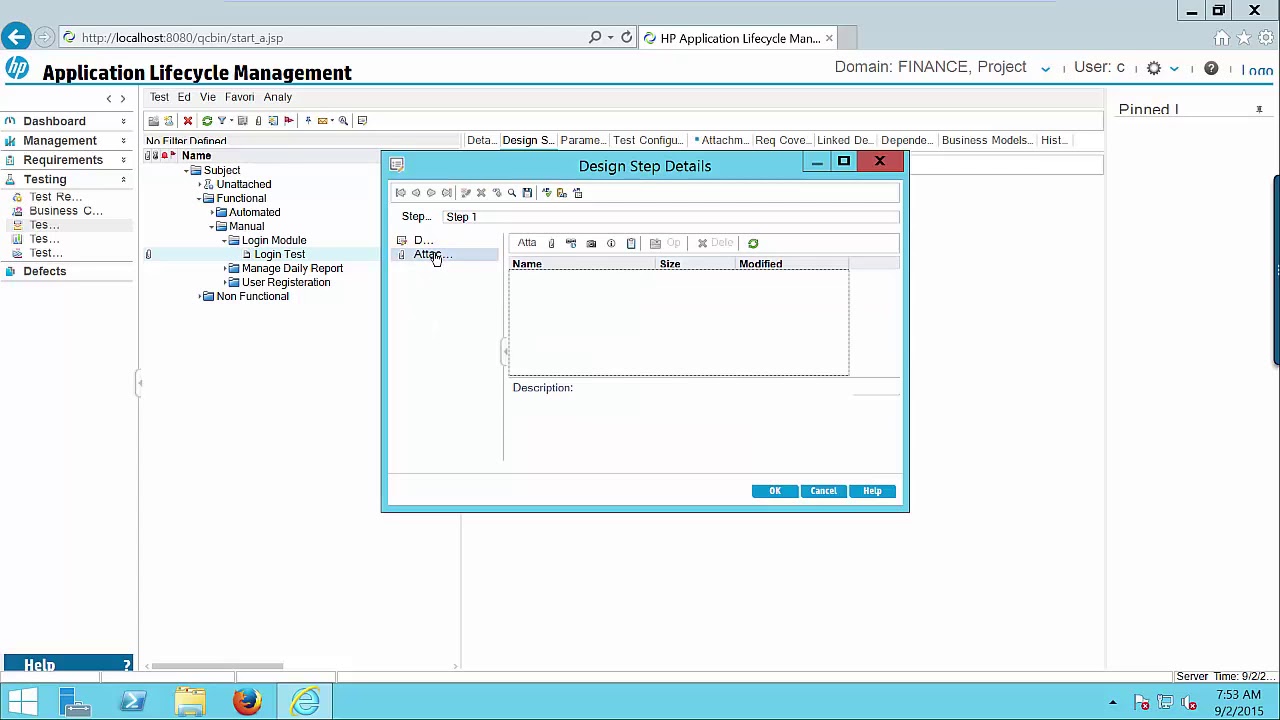
Task: Click First Step navigation icon in dialog
Action: coord(400,193)
